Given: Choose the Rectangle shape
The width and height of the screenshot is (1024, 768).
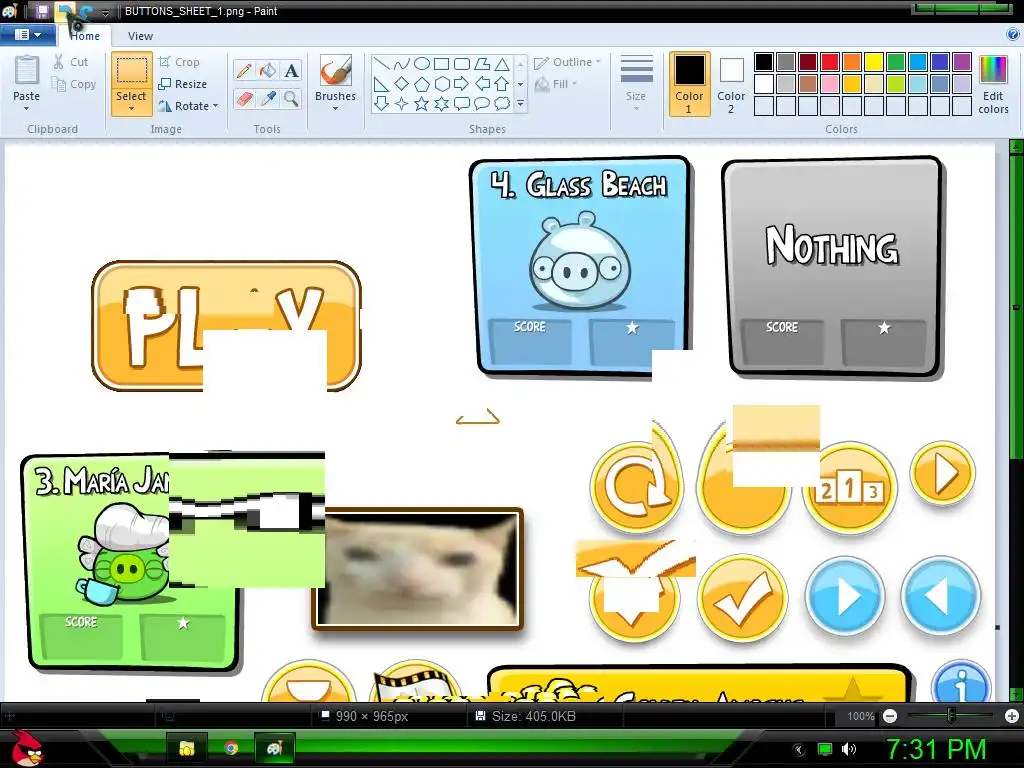Looking at the screenshot, I should 442,64.
